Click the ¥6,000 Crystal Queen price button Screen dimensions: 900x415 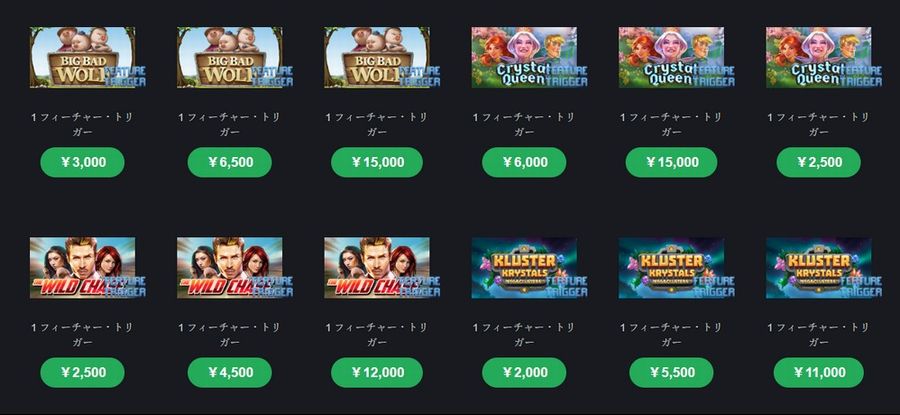(524, 162)
